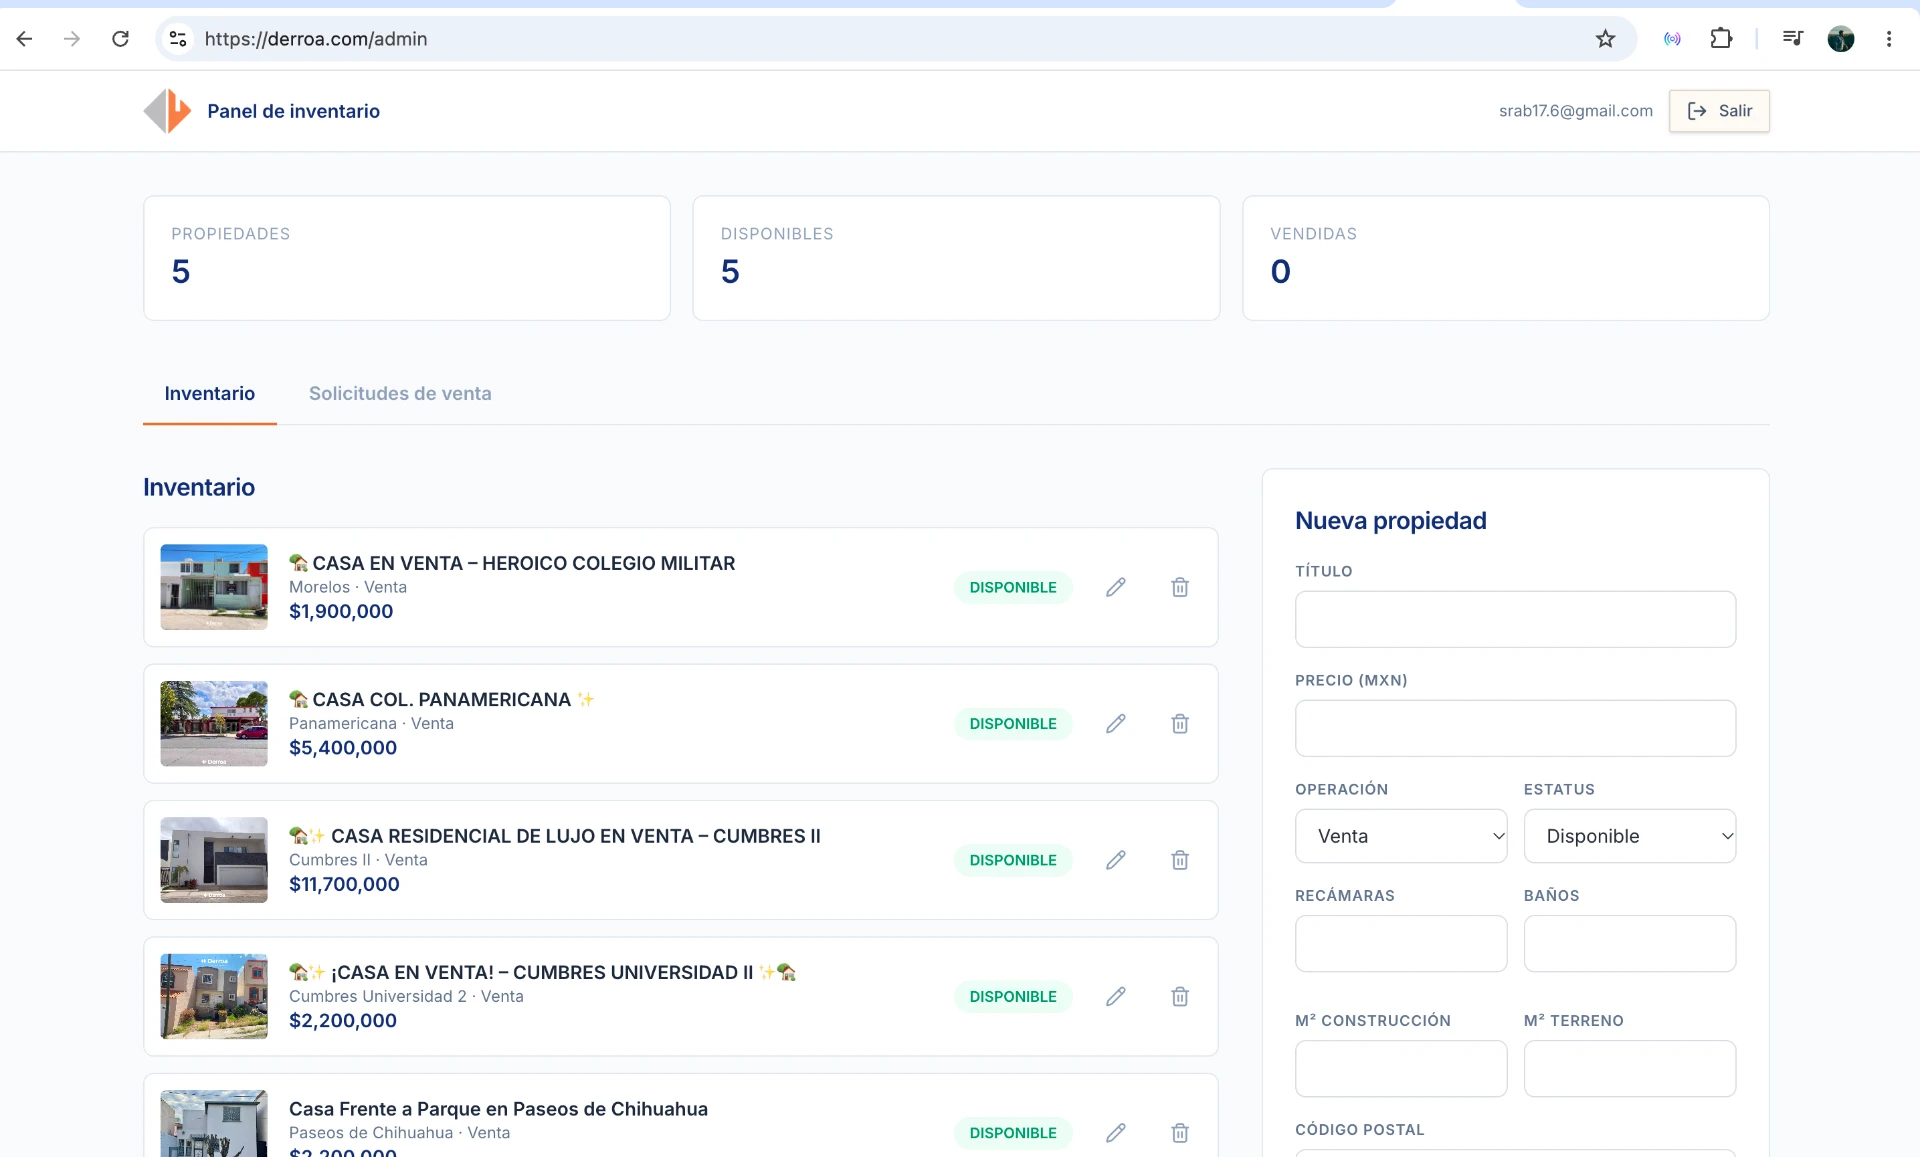Focus the Baños input field
Viewport: 1920px width, 1157px height.
(x=1629, y=944)
